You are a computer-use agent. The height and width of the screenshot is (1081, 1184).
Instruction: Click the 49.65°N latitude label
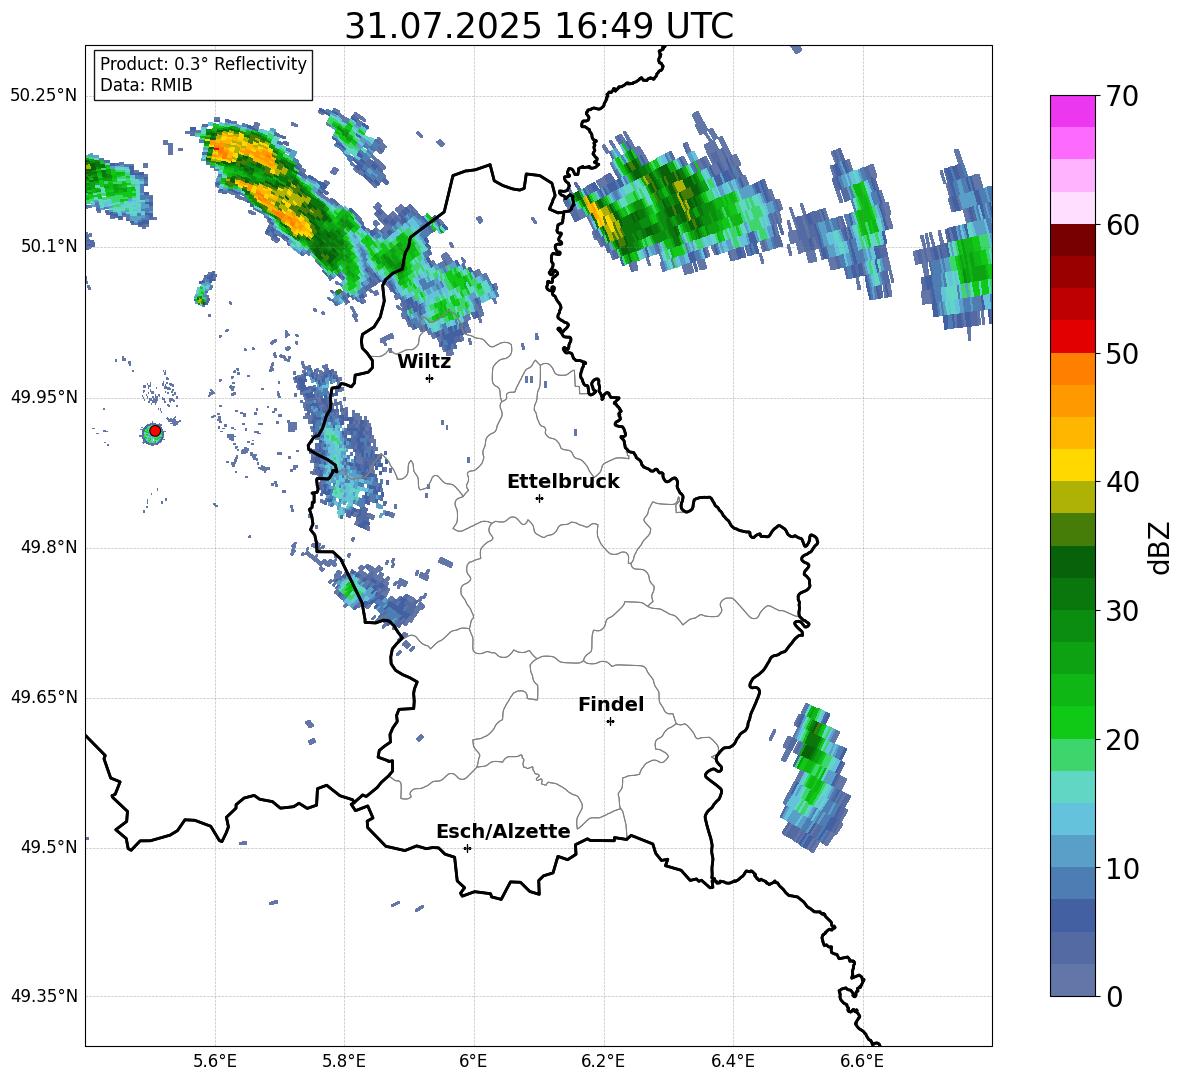[44, 697]
